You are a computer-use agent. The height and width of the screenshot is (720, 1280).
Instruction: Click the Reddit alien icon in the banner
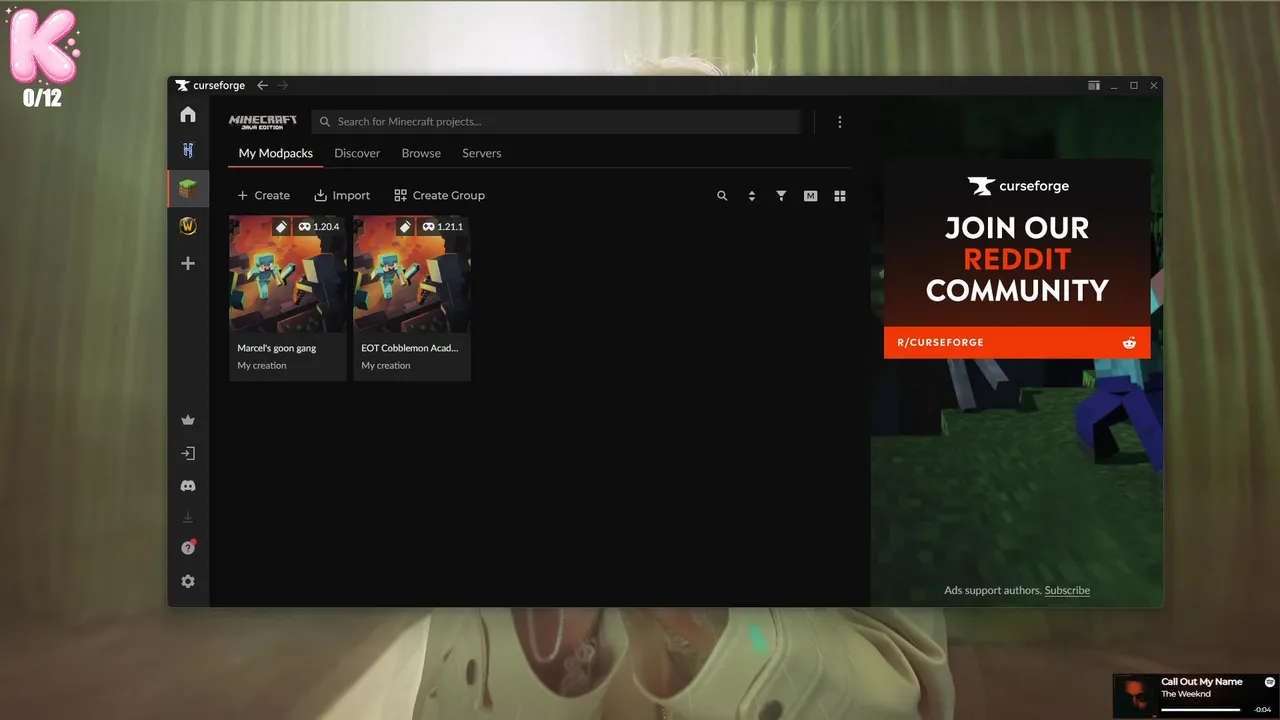1129,342
